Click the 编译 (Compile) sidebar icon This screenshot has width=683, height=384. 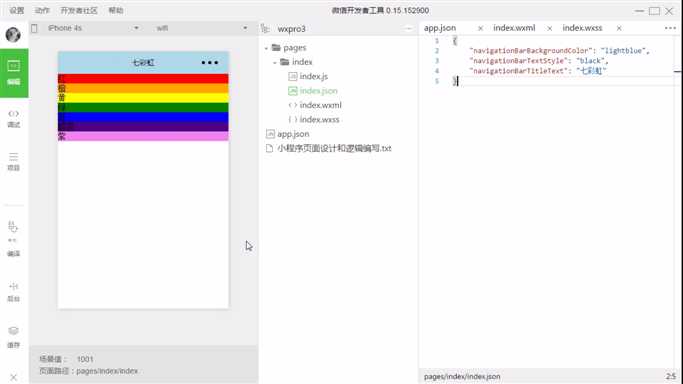point(14,239)
